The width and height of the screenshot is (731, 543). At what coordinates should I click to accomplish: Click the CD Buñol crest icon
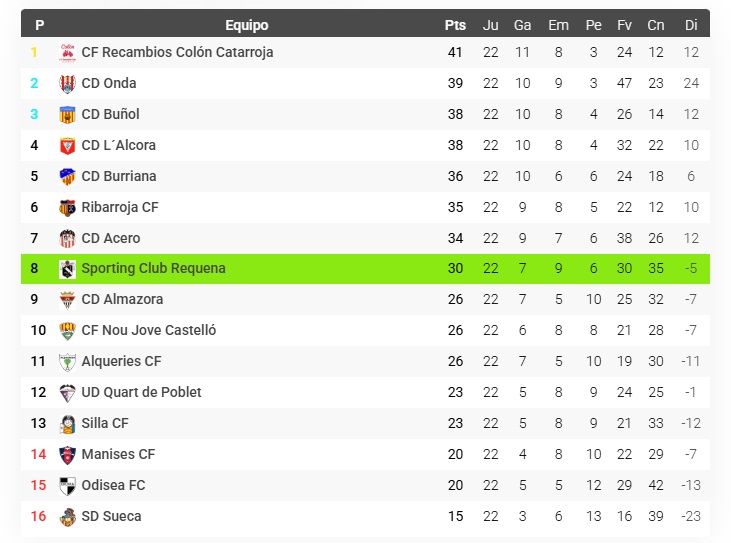68,114
